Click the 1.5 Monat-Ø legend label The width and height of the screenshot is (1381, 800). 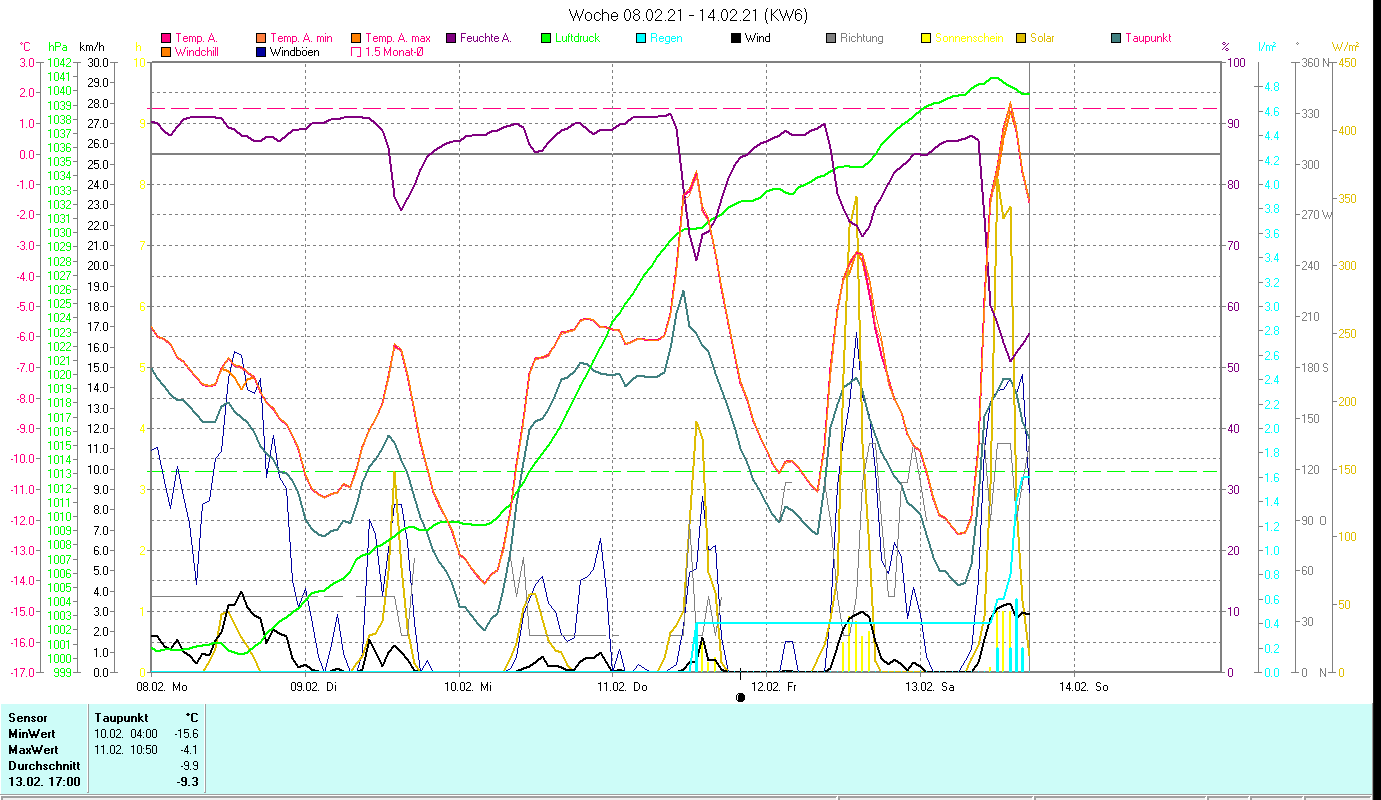pos(394,51)
